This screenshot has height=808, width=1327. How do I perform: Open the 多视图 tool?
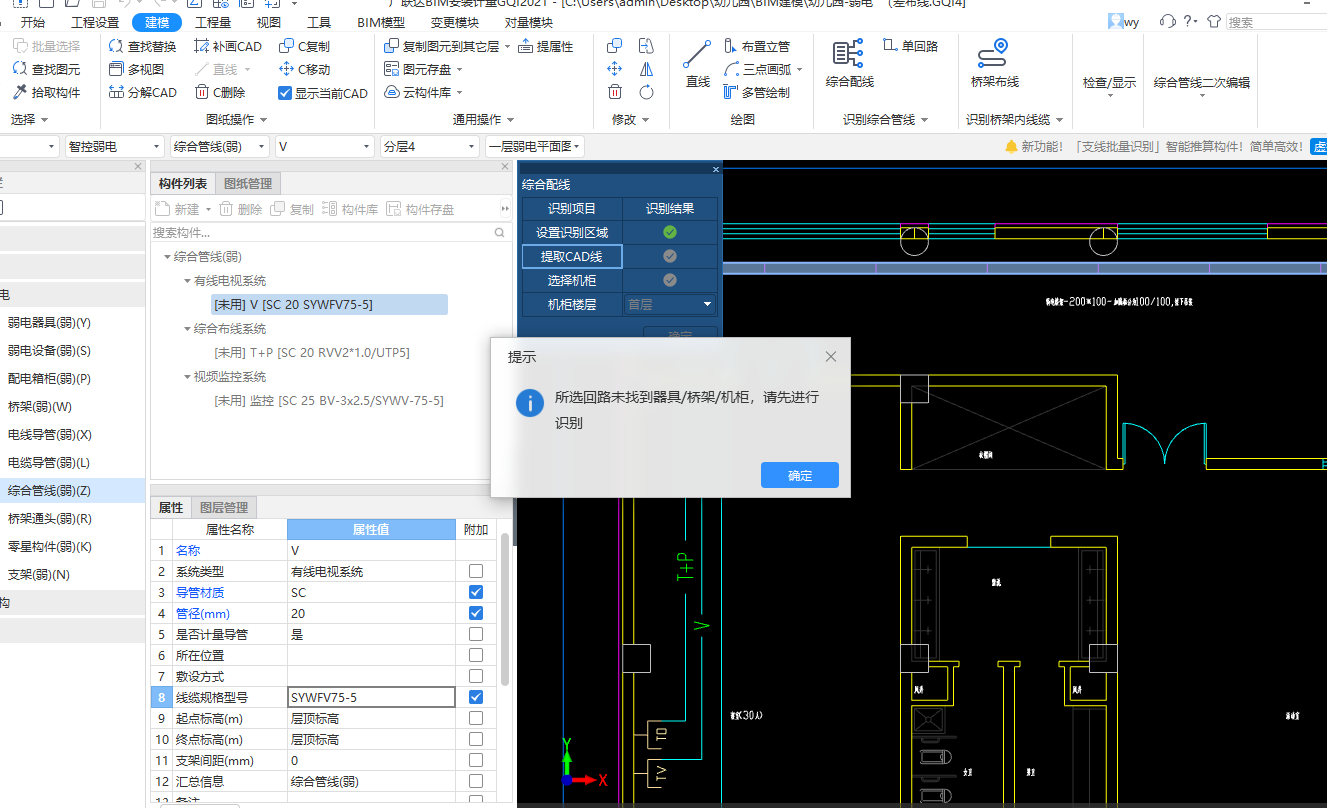click(x=136, y=69)
